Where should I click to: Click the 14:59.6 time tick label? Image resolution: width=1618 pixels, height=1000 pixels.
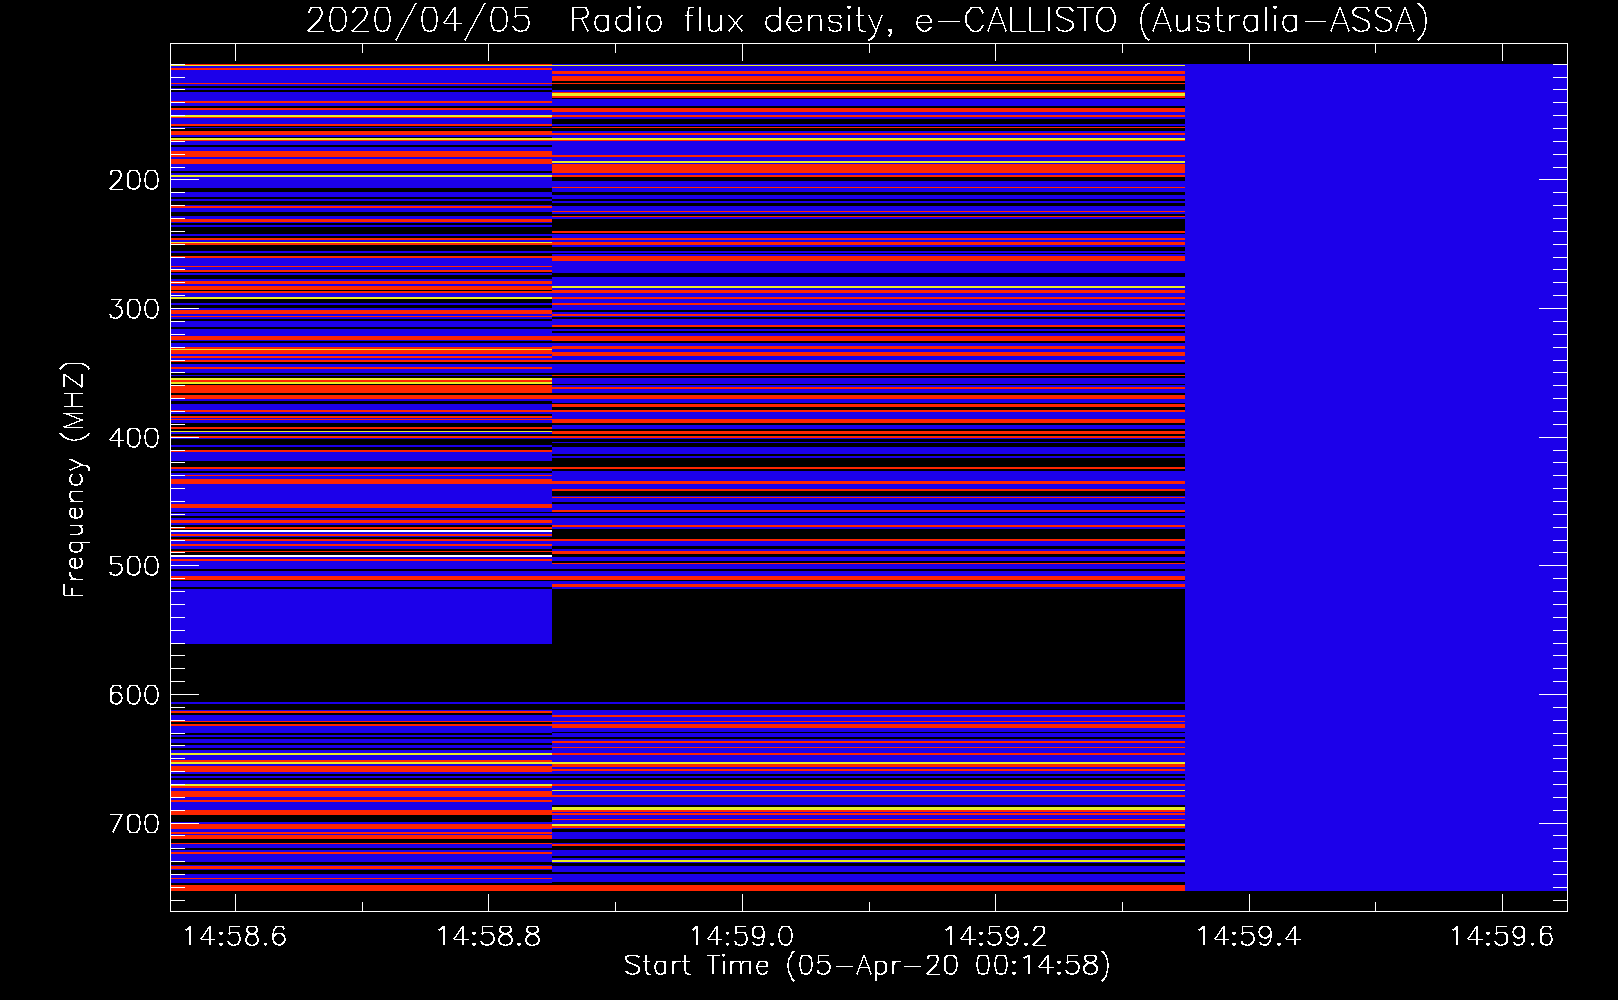(1502, 936)
